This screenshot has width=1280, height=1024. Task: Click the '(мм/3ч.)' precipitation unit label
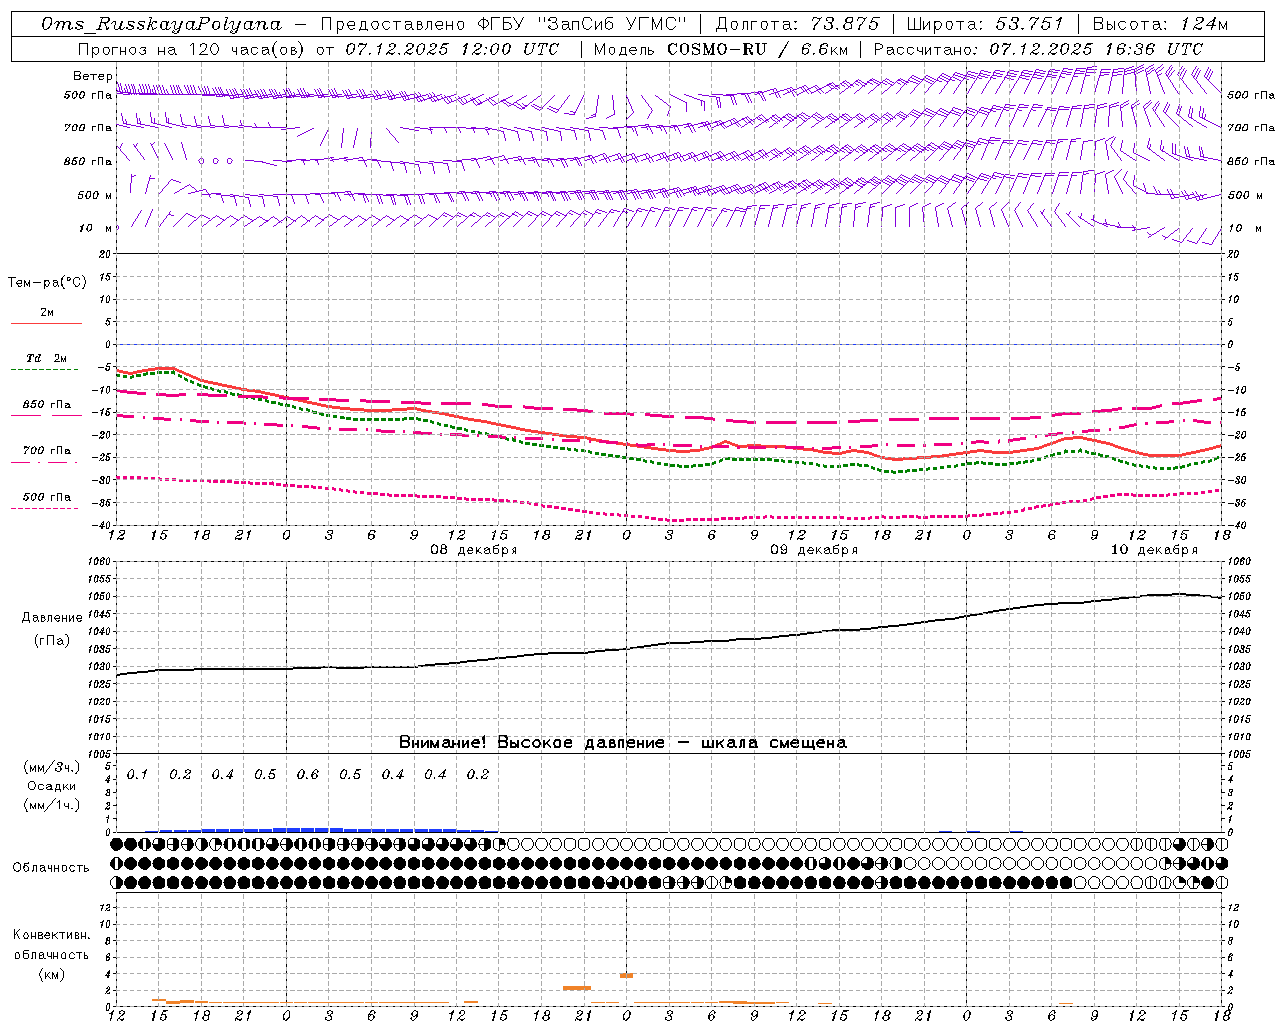[52, 768]
